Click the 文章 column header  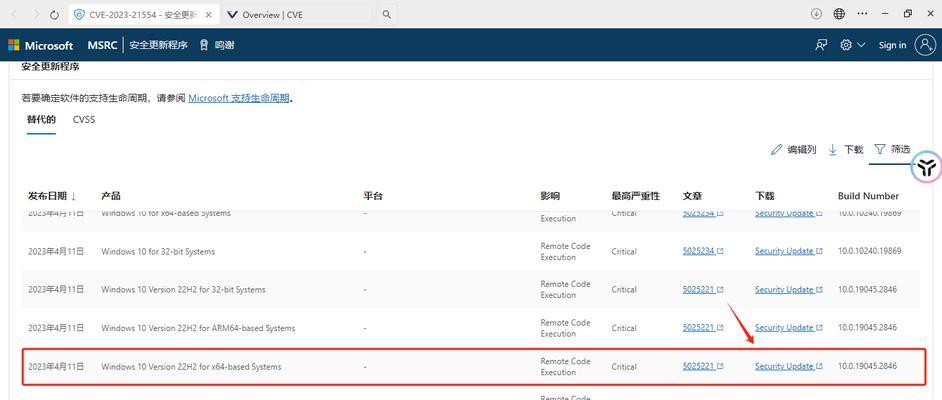[x=692, y=196]
